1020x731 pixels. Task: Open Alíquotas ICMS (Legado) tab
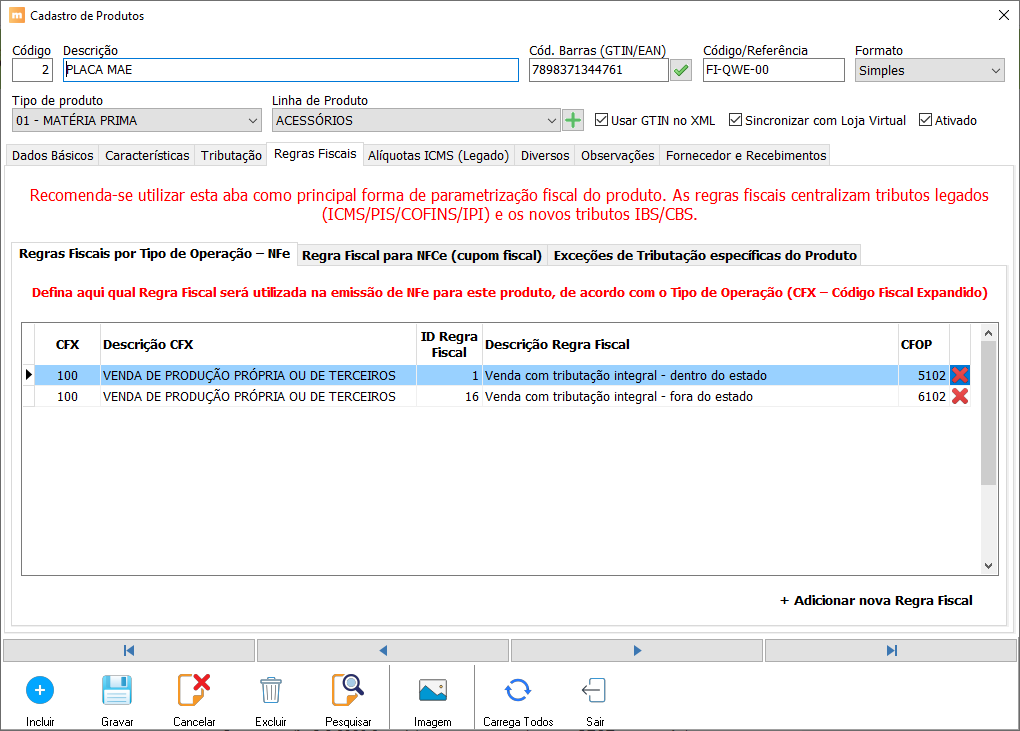[438, 155]
